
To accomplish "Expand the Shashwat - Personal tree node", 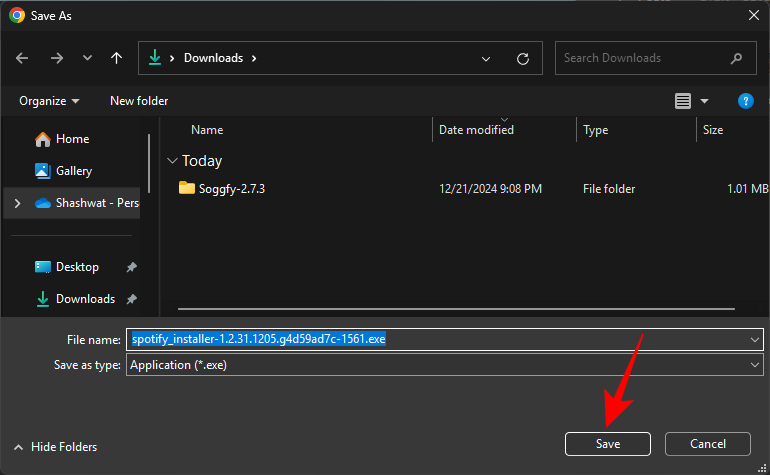I will (x=16, y=203).
